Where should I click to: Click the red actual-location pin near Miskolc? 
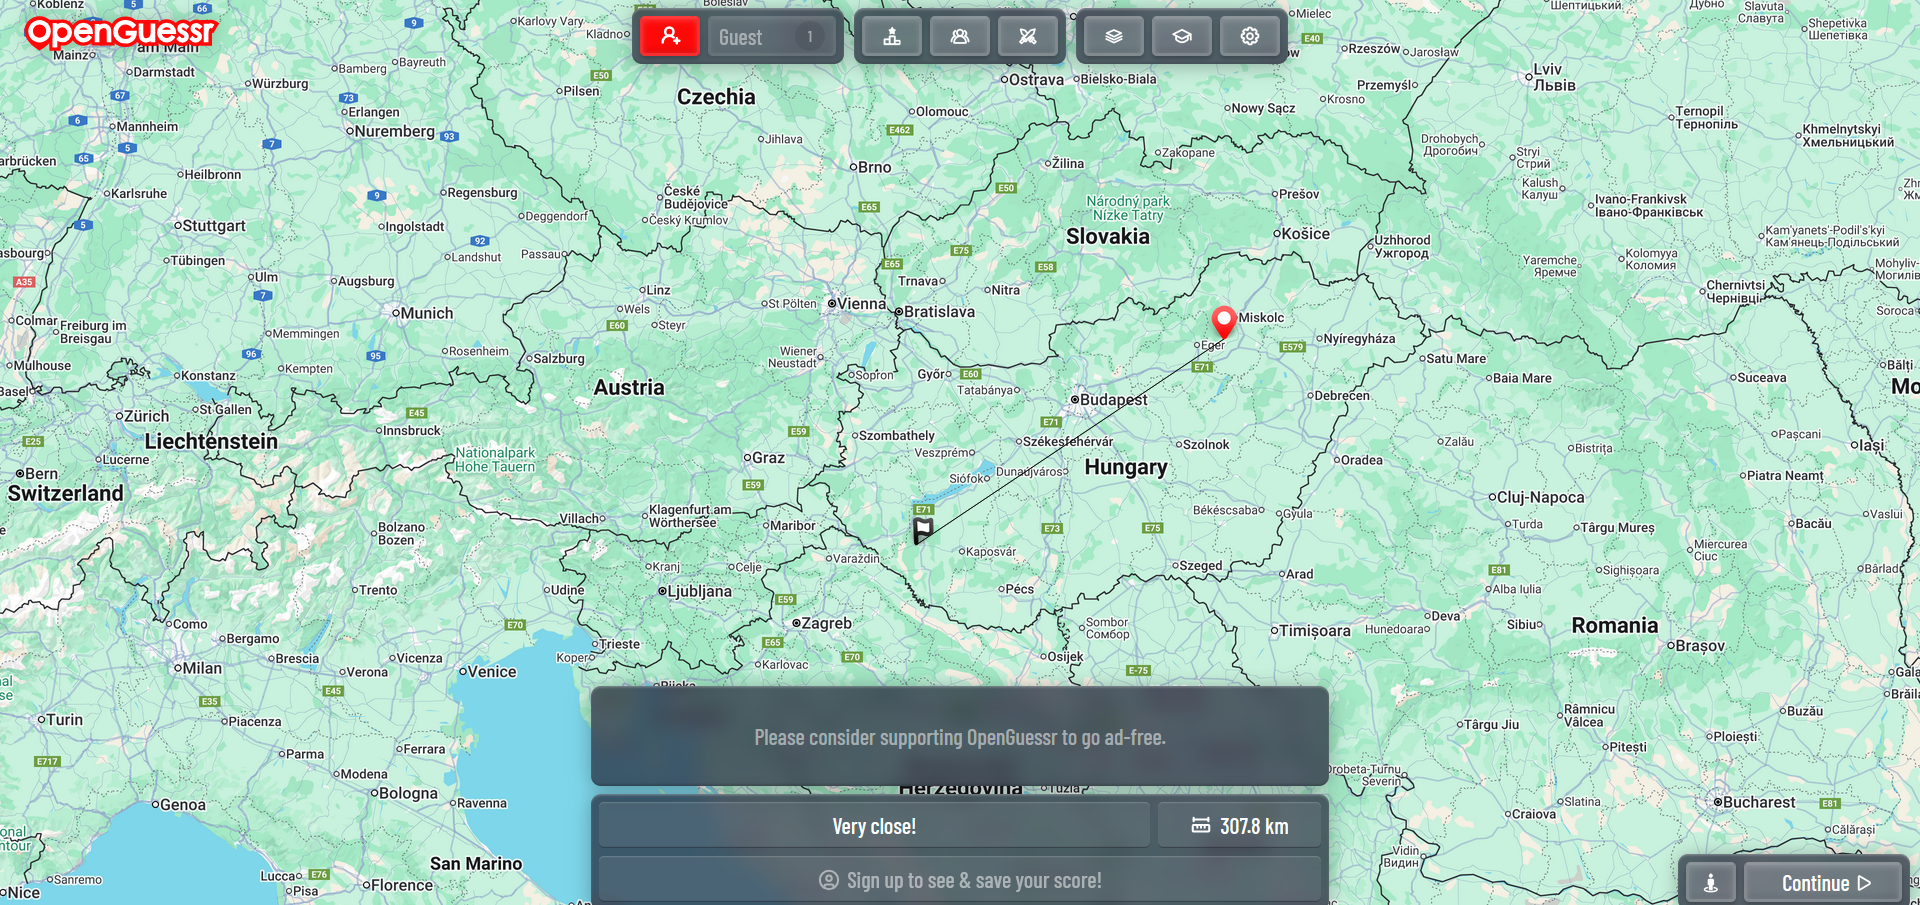pyautogui.click(x=1224, y=322)
